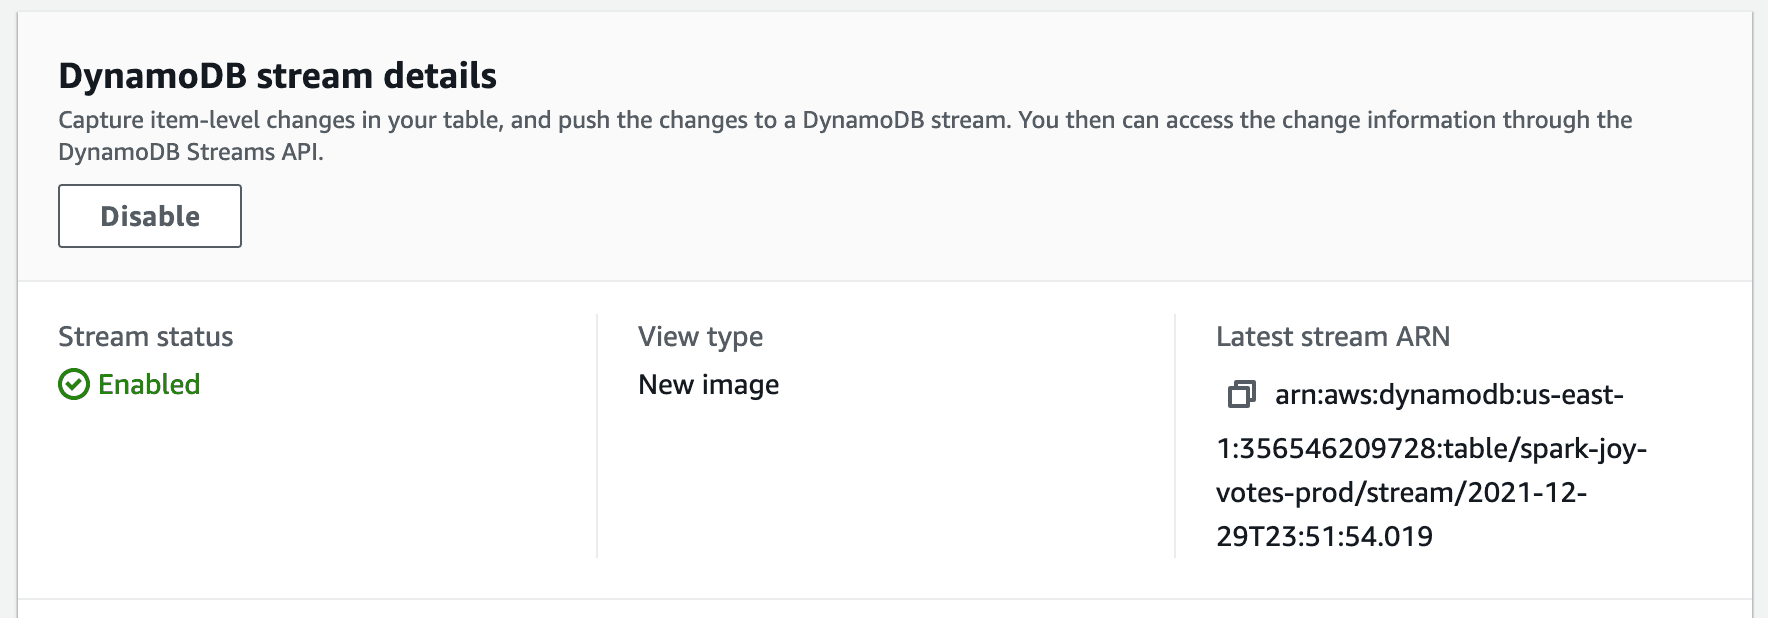Click empty space under the New image value
The image size is (1768, 618).
point(885,480)
